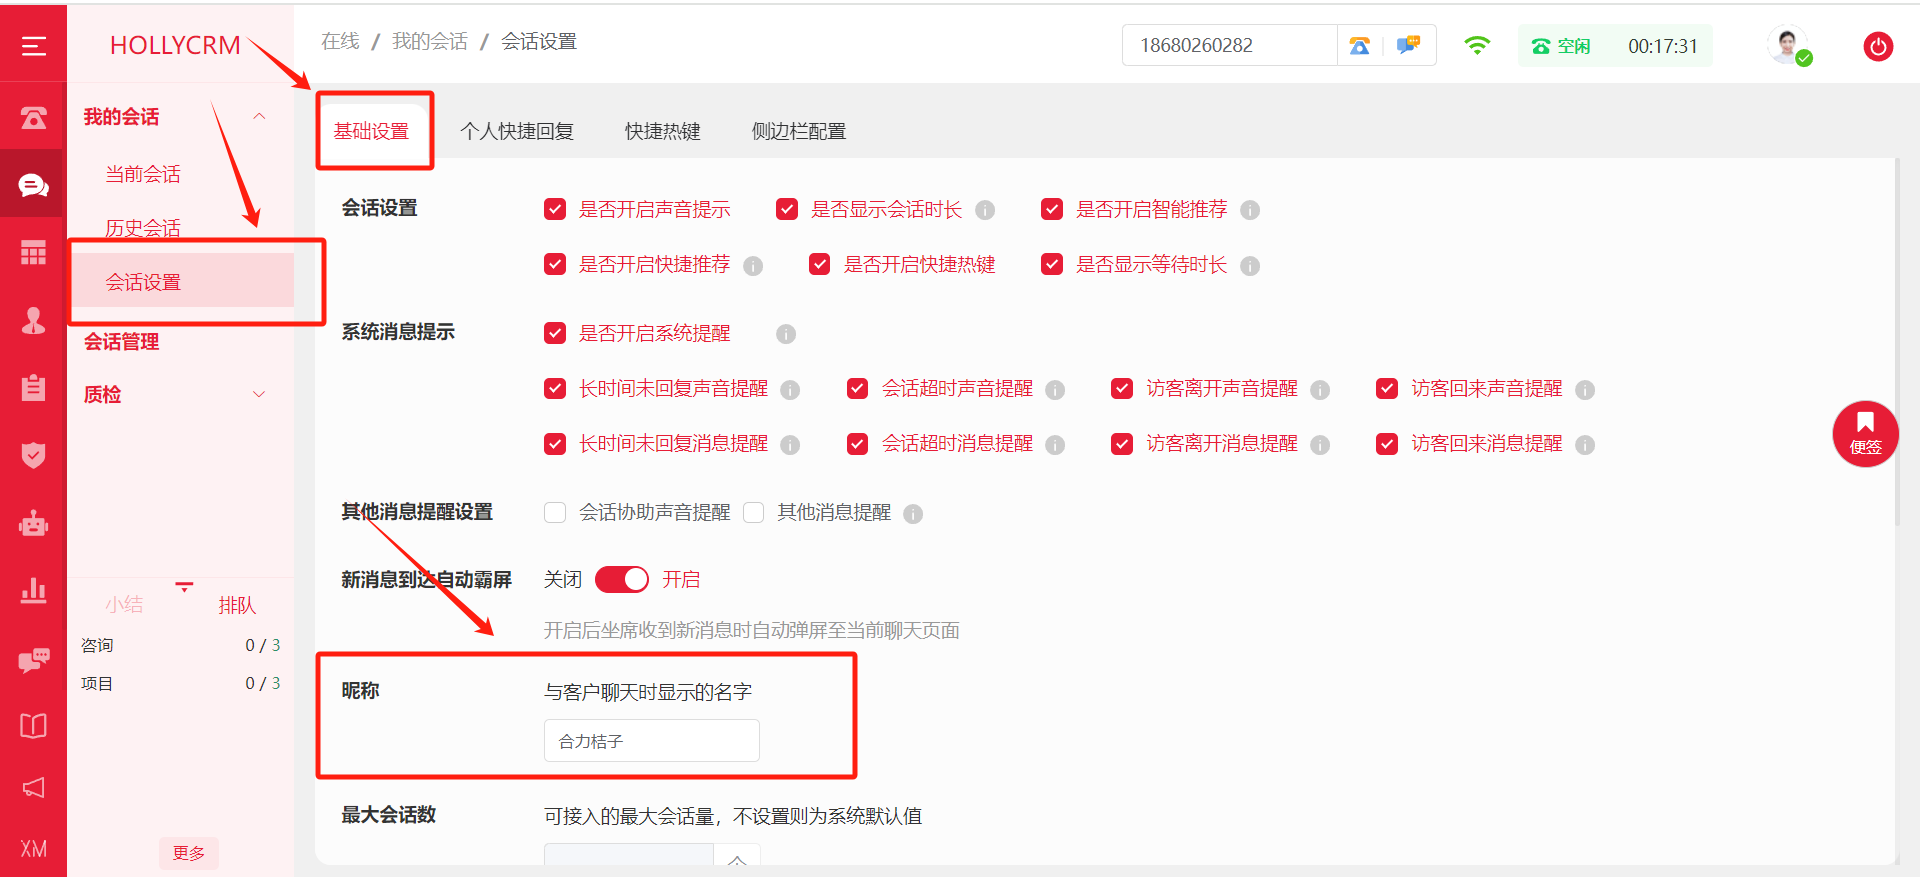Screen dimensions: 1920x877
Task: Open the bar chart reports icon
Action: tap(33, 590)
